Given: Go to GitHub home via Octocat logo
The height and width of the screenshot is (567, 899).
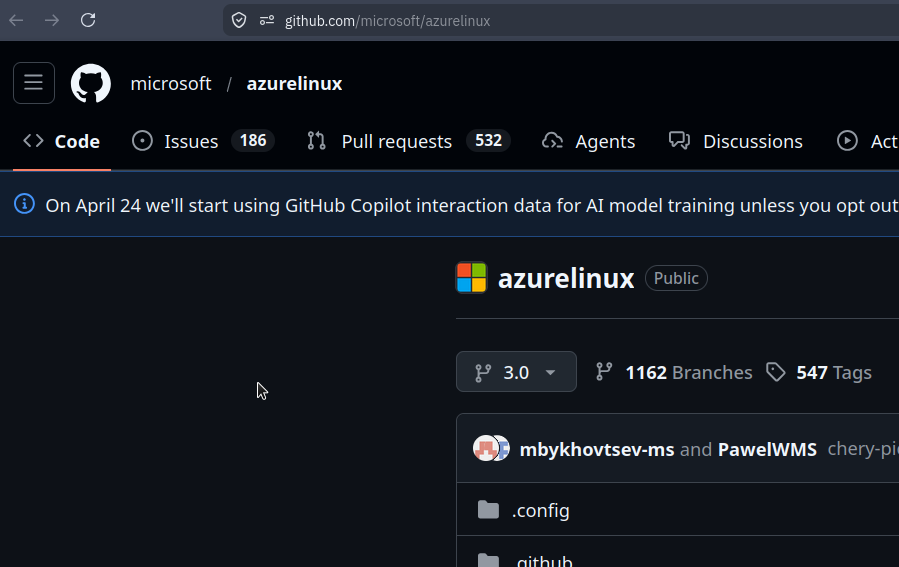Looking at the screenshot, I should click(x=91, y=83).
